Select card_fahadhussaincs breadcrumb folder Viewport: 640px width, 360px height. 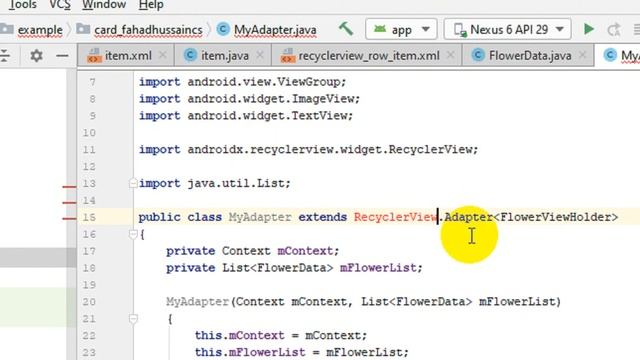click(x=148, y=30)
